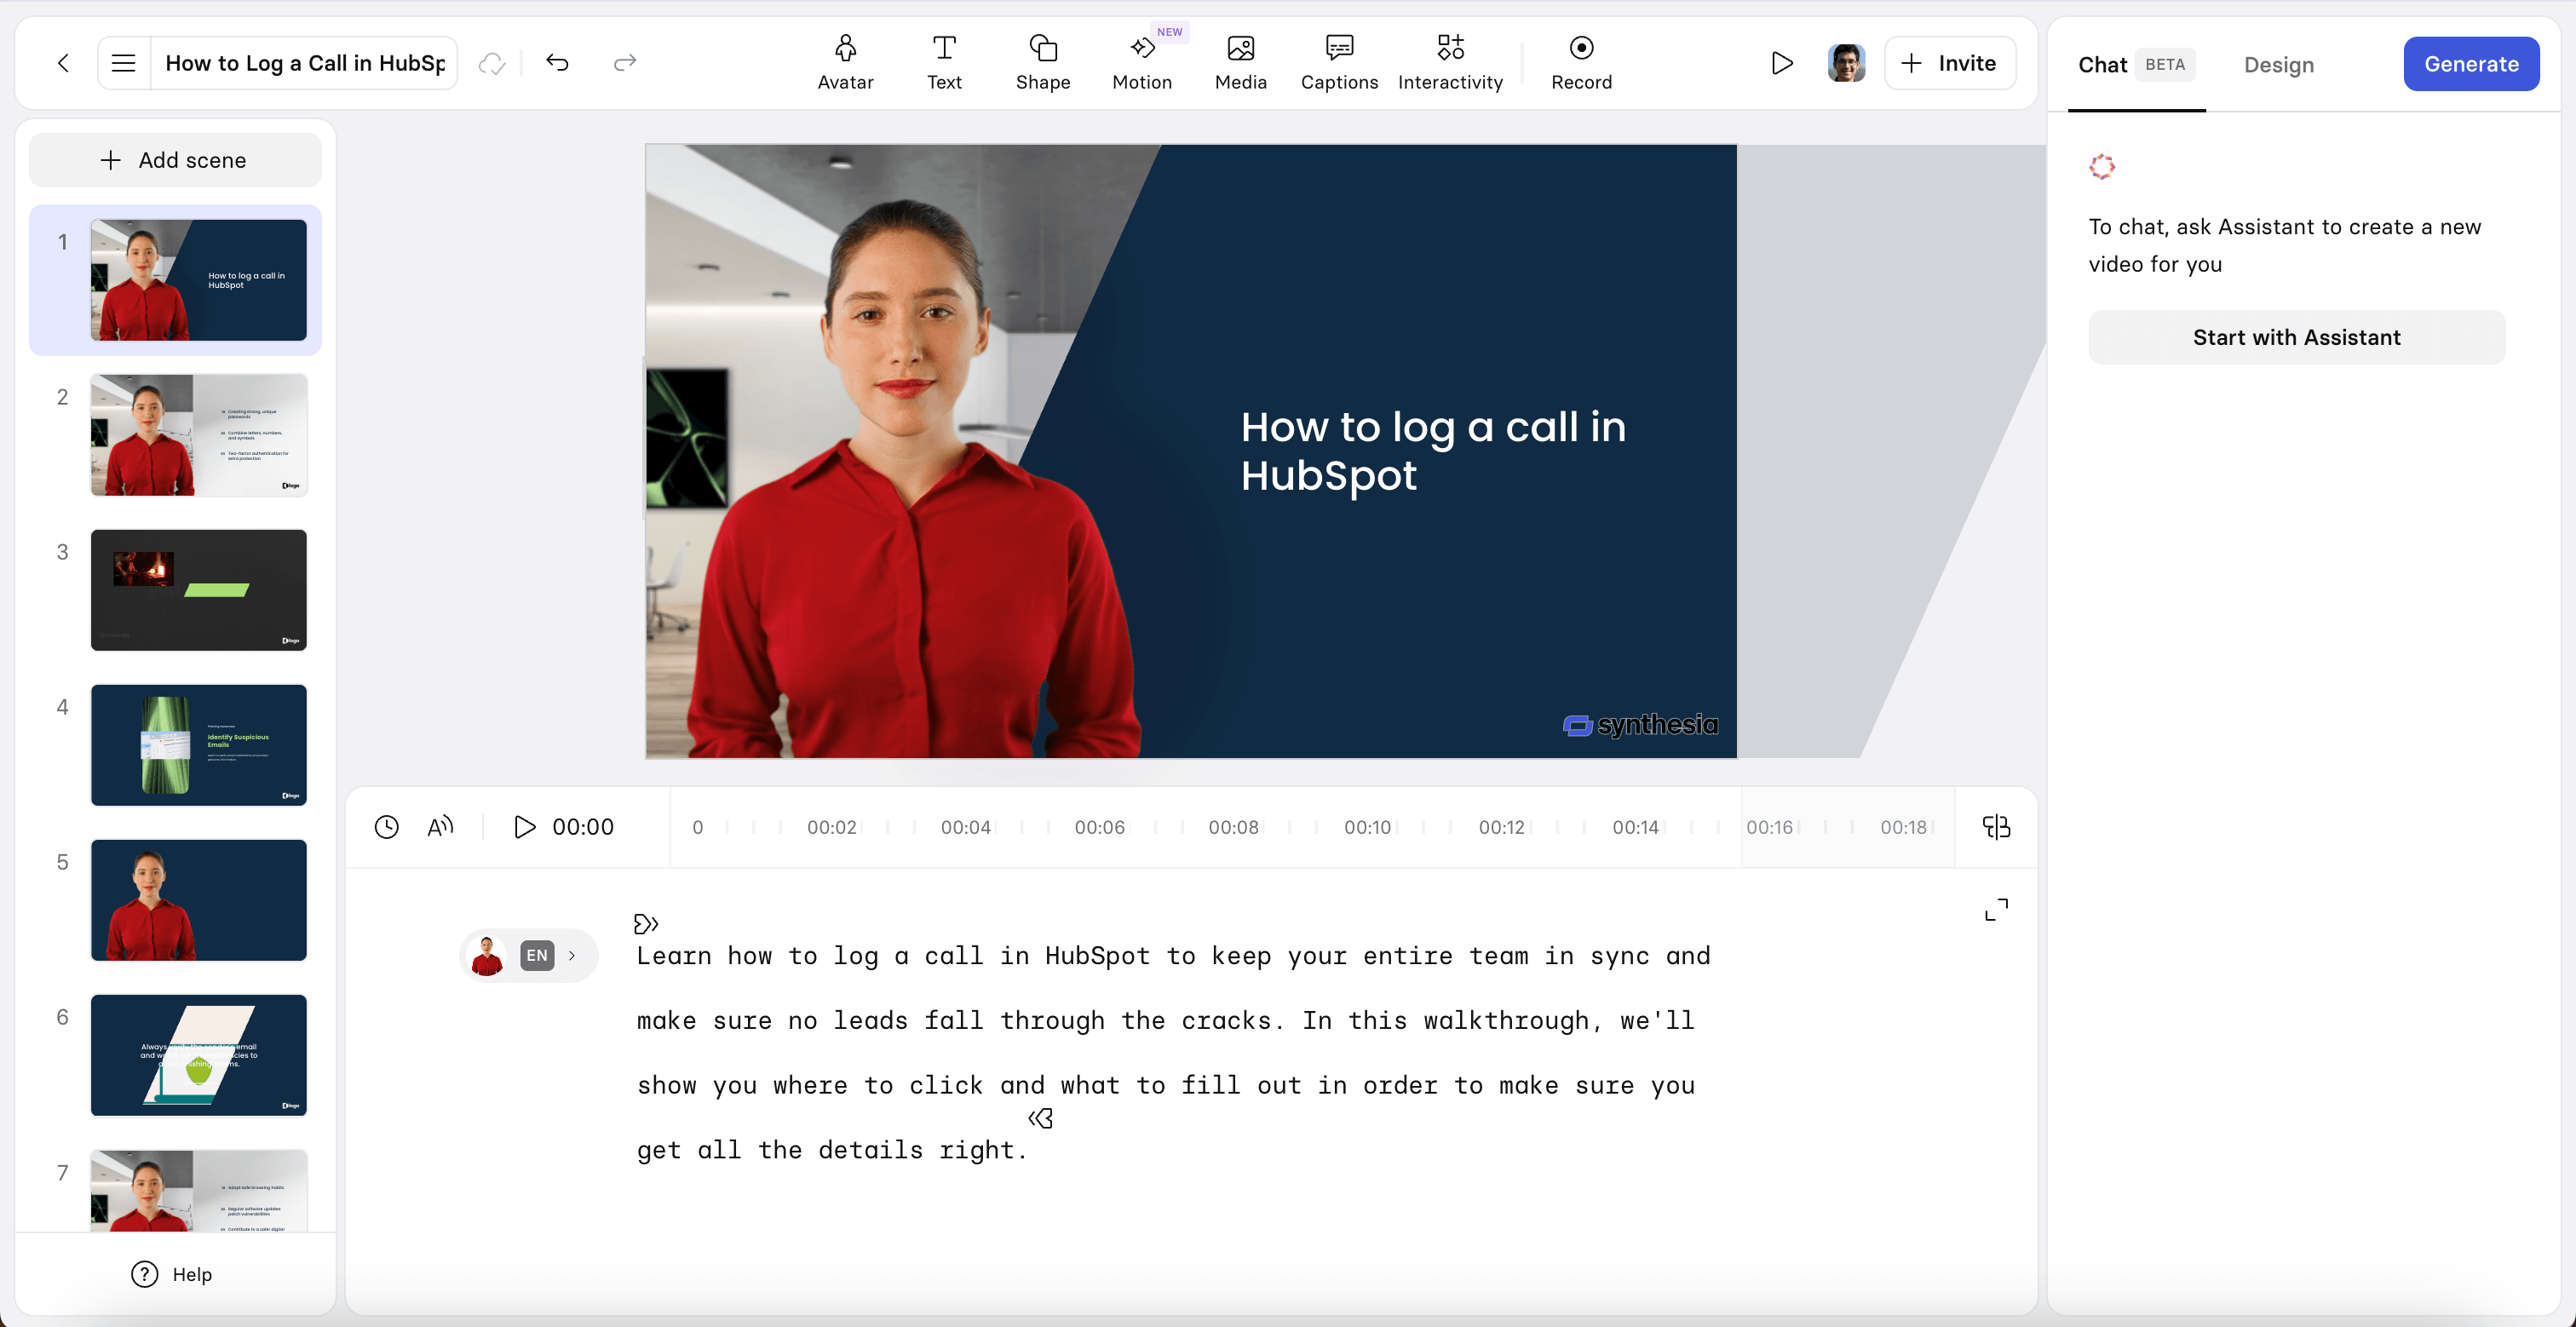Select scene 4 thumbnail

199,745
